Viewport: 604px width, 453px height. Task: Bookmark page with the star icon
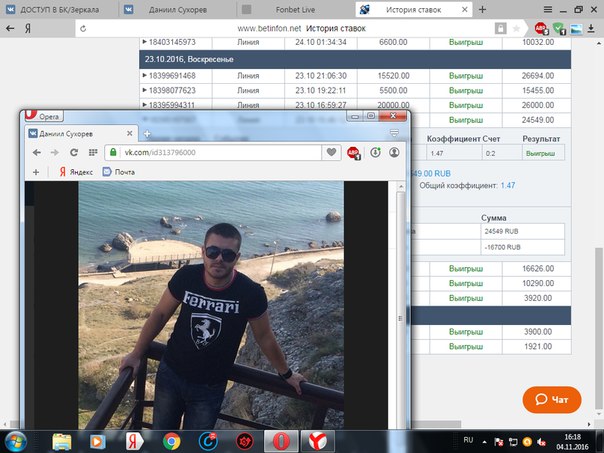(x=516, y=28)
